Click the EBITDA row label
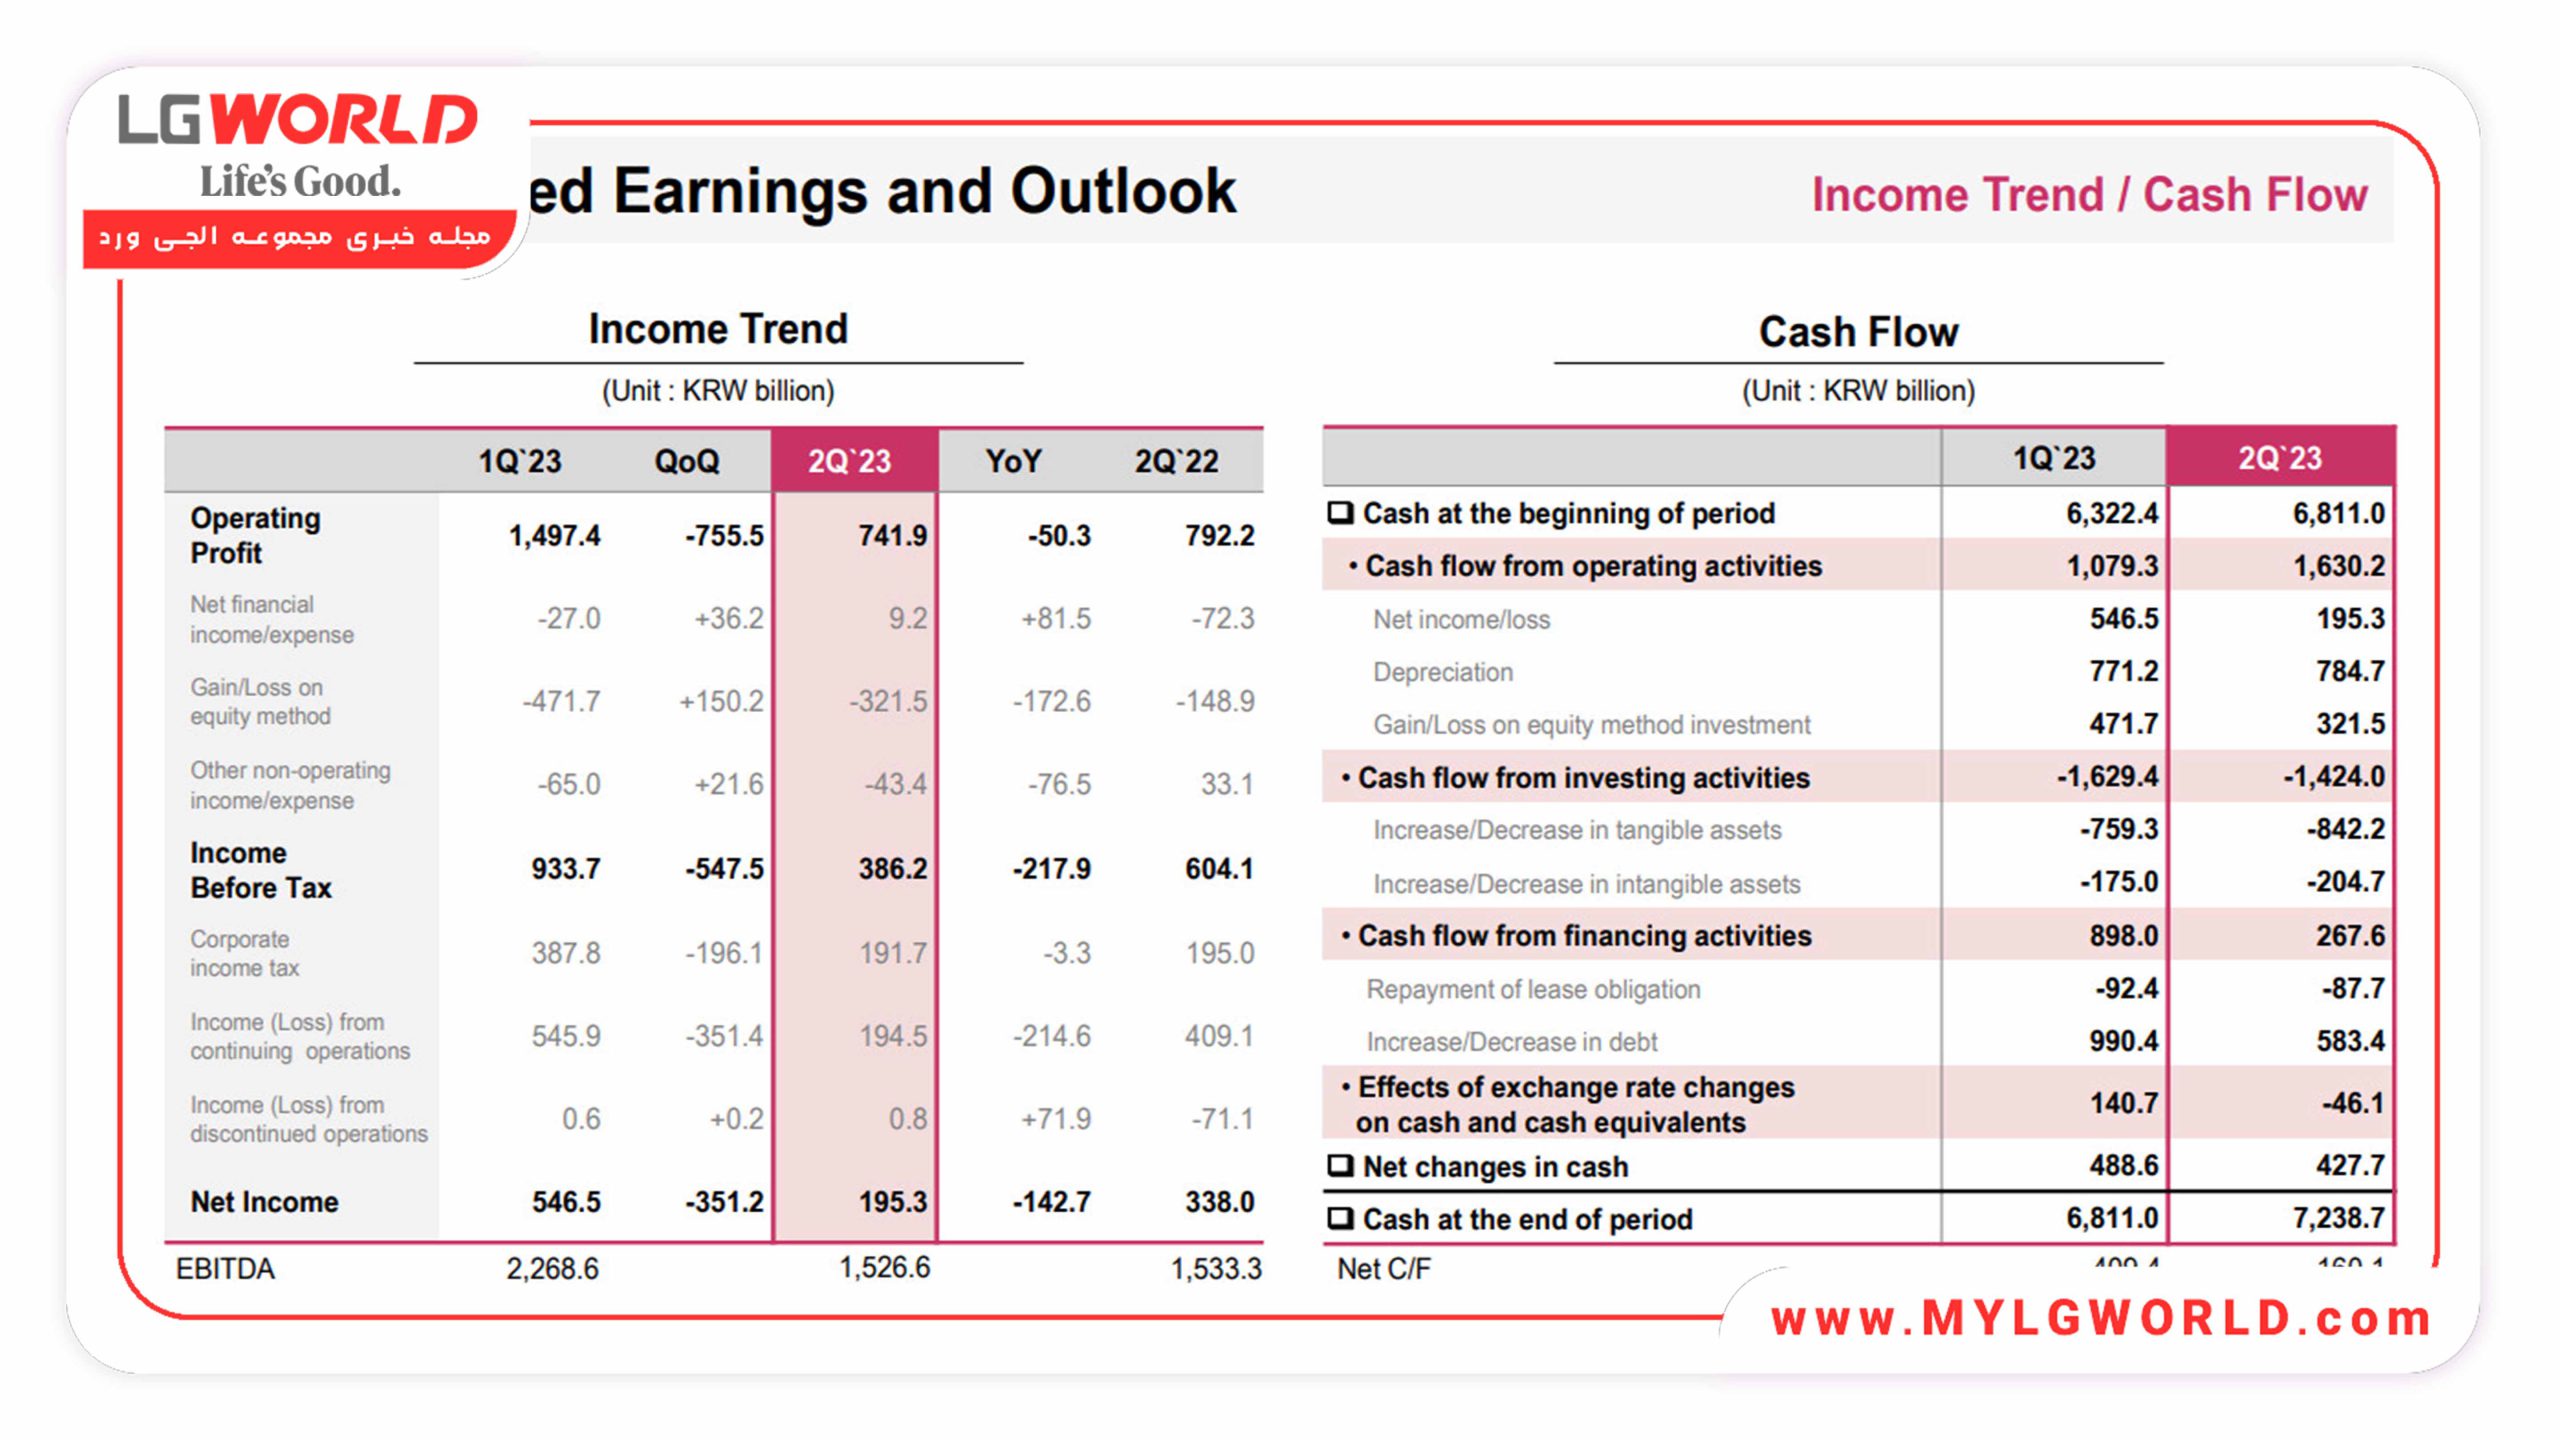This screenshot has height=1440, width=2560. (x=225, y=1269)
